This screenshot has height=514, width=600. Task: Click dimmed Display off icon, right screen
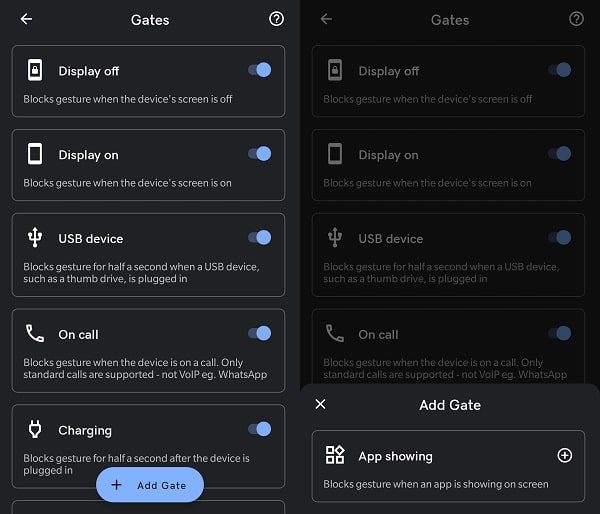(x=335, y=70)
